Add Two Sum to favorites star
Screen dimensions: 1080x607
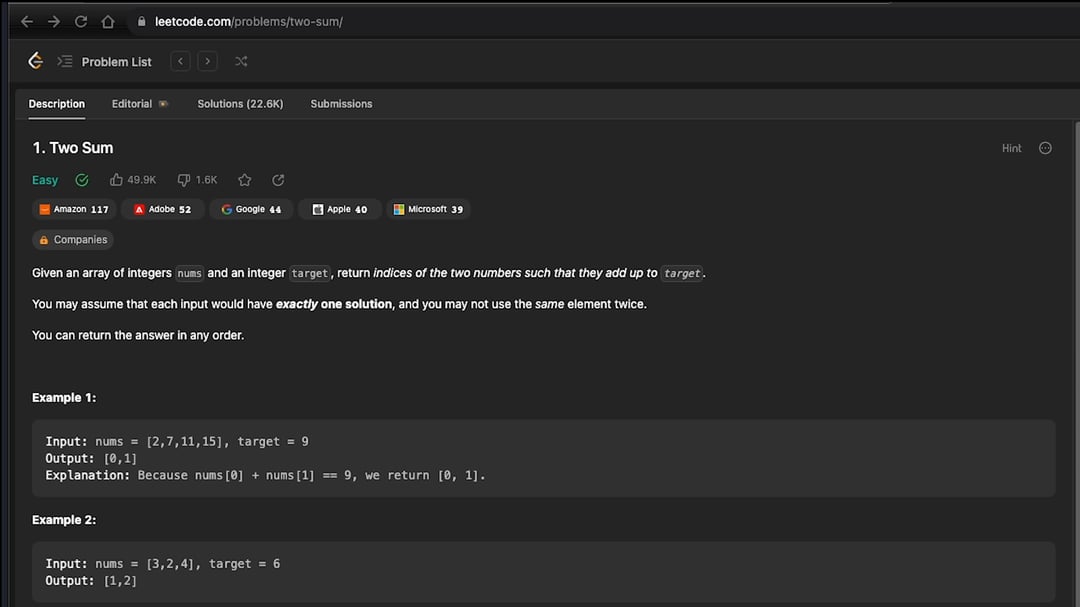click(x=245, y=180)
